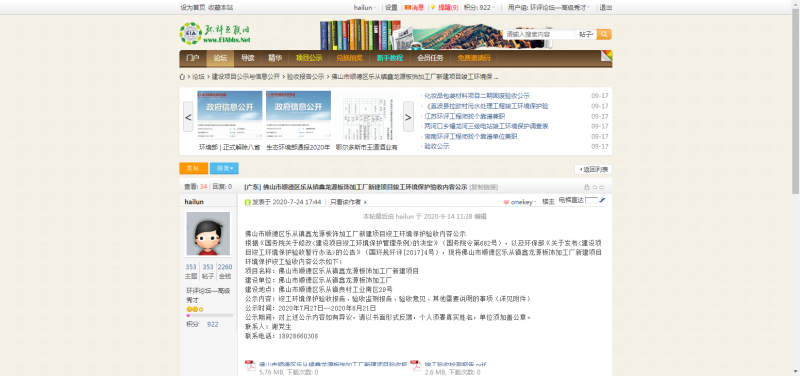Click the orange 发帖 button
Screen dimensions: 800x376
click(x=193, y=168)
